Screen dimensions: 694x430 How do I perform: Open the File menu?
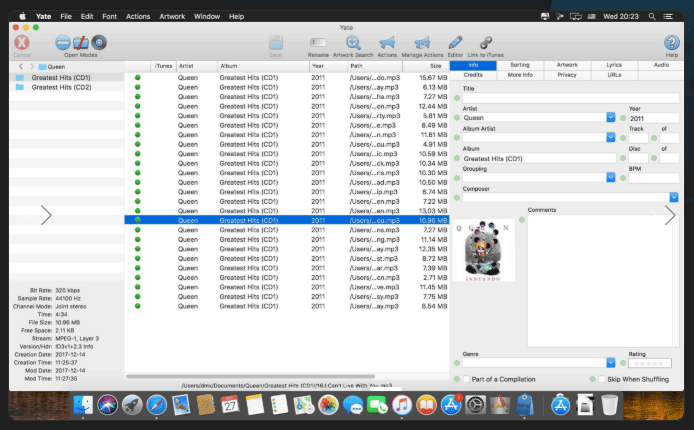(66, 16)
